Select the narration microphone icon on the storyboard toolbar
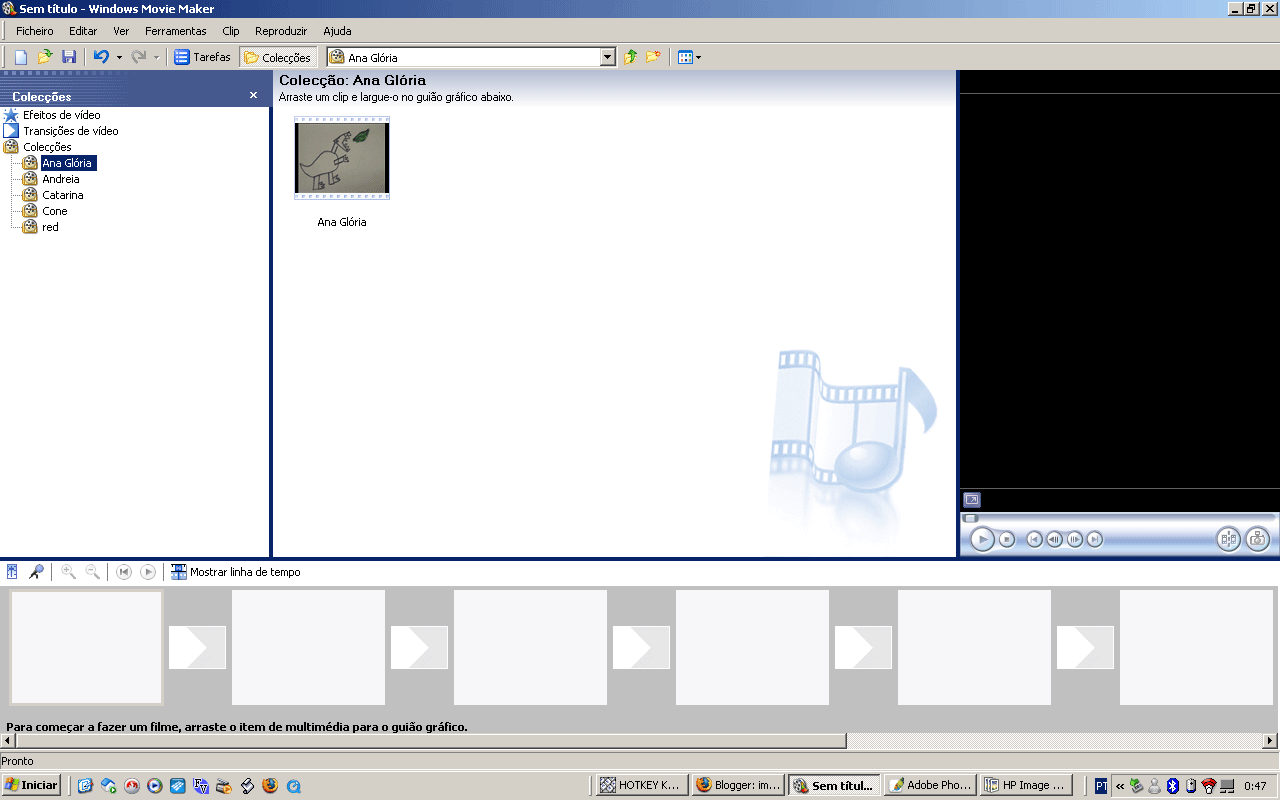The image size is (1280, 800). point(35,571)
